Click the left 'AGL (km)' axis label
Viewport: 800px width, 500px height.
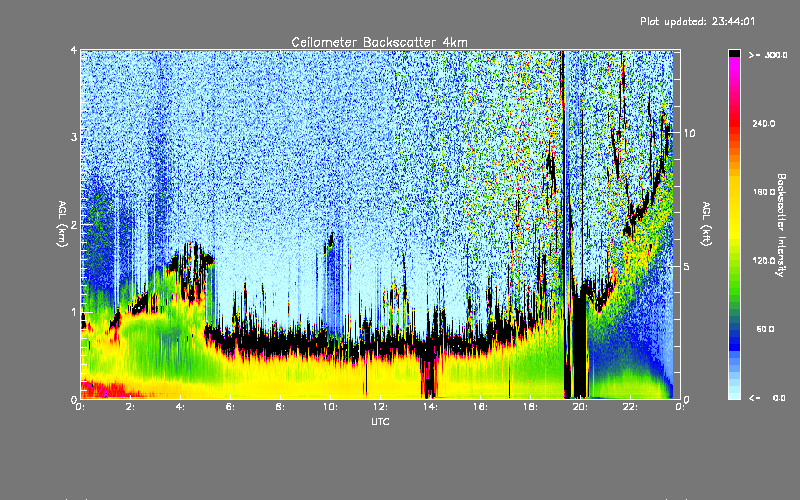pos(62,224)
